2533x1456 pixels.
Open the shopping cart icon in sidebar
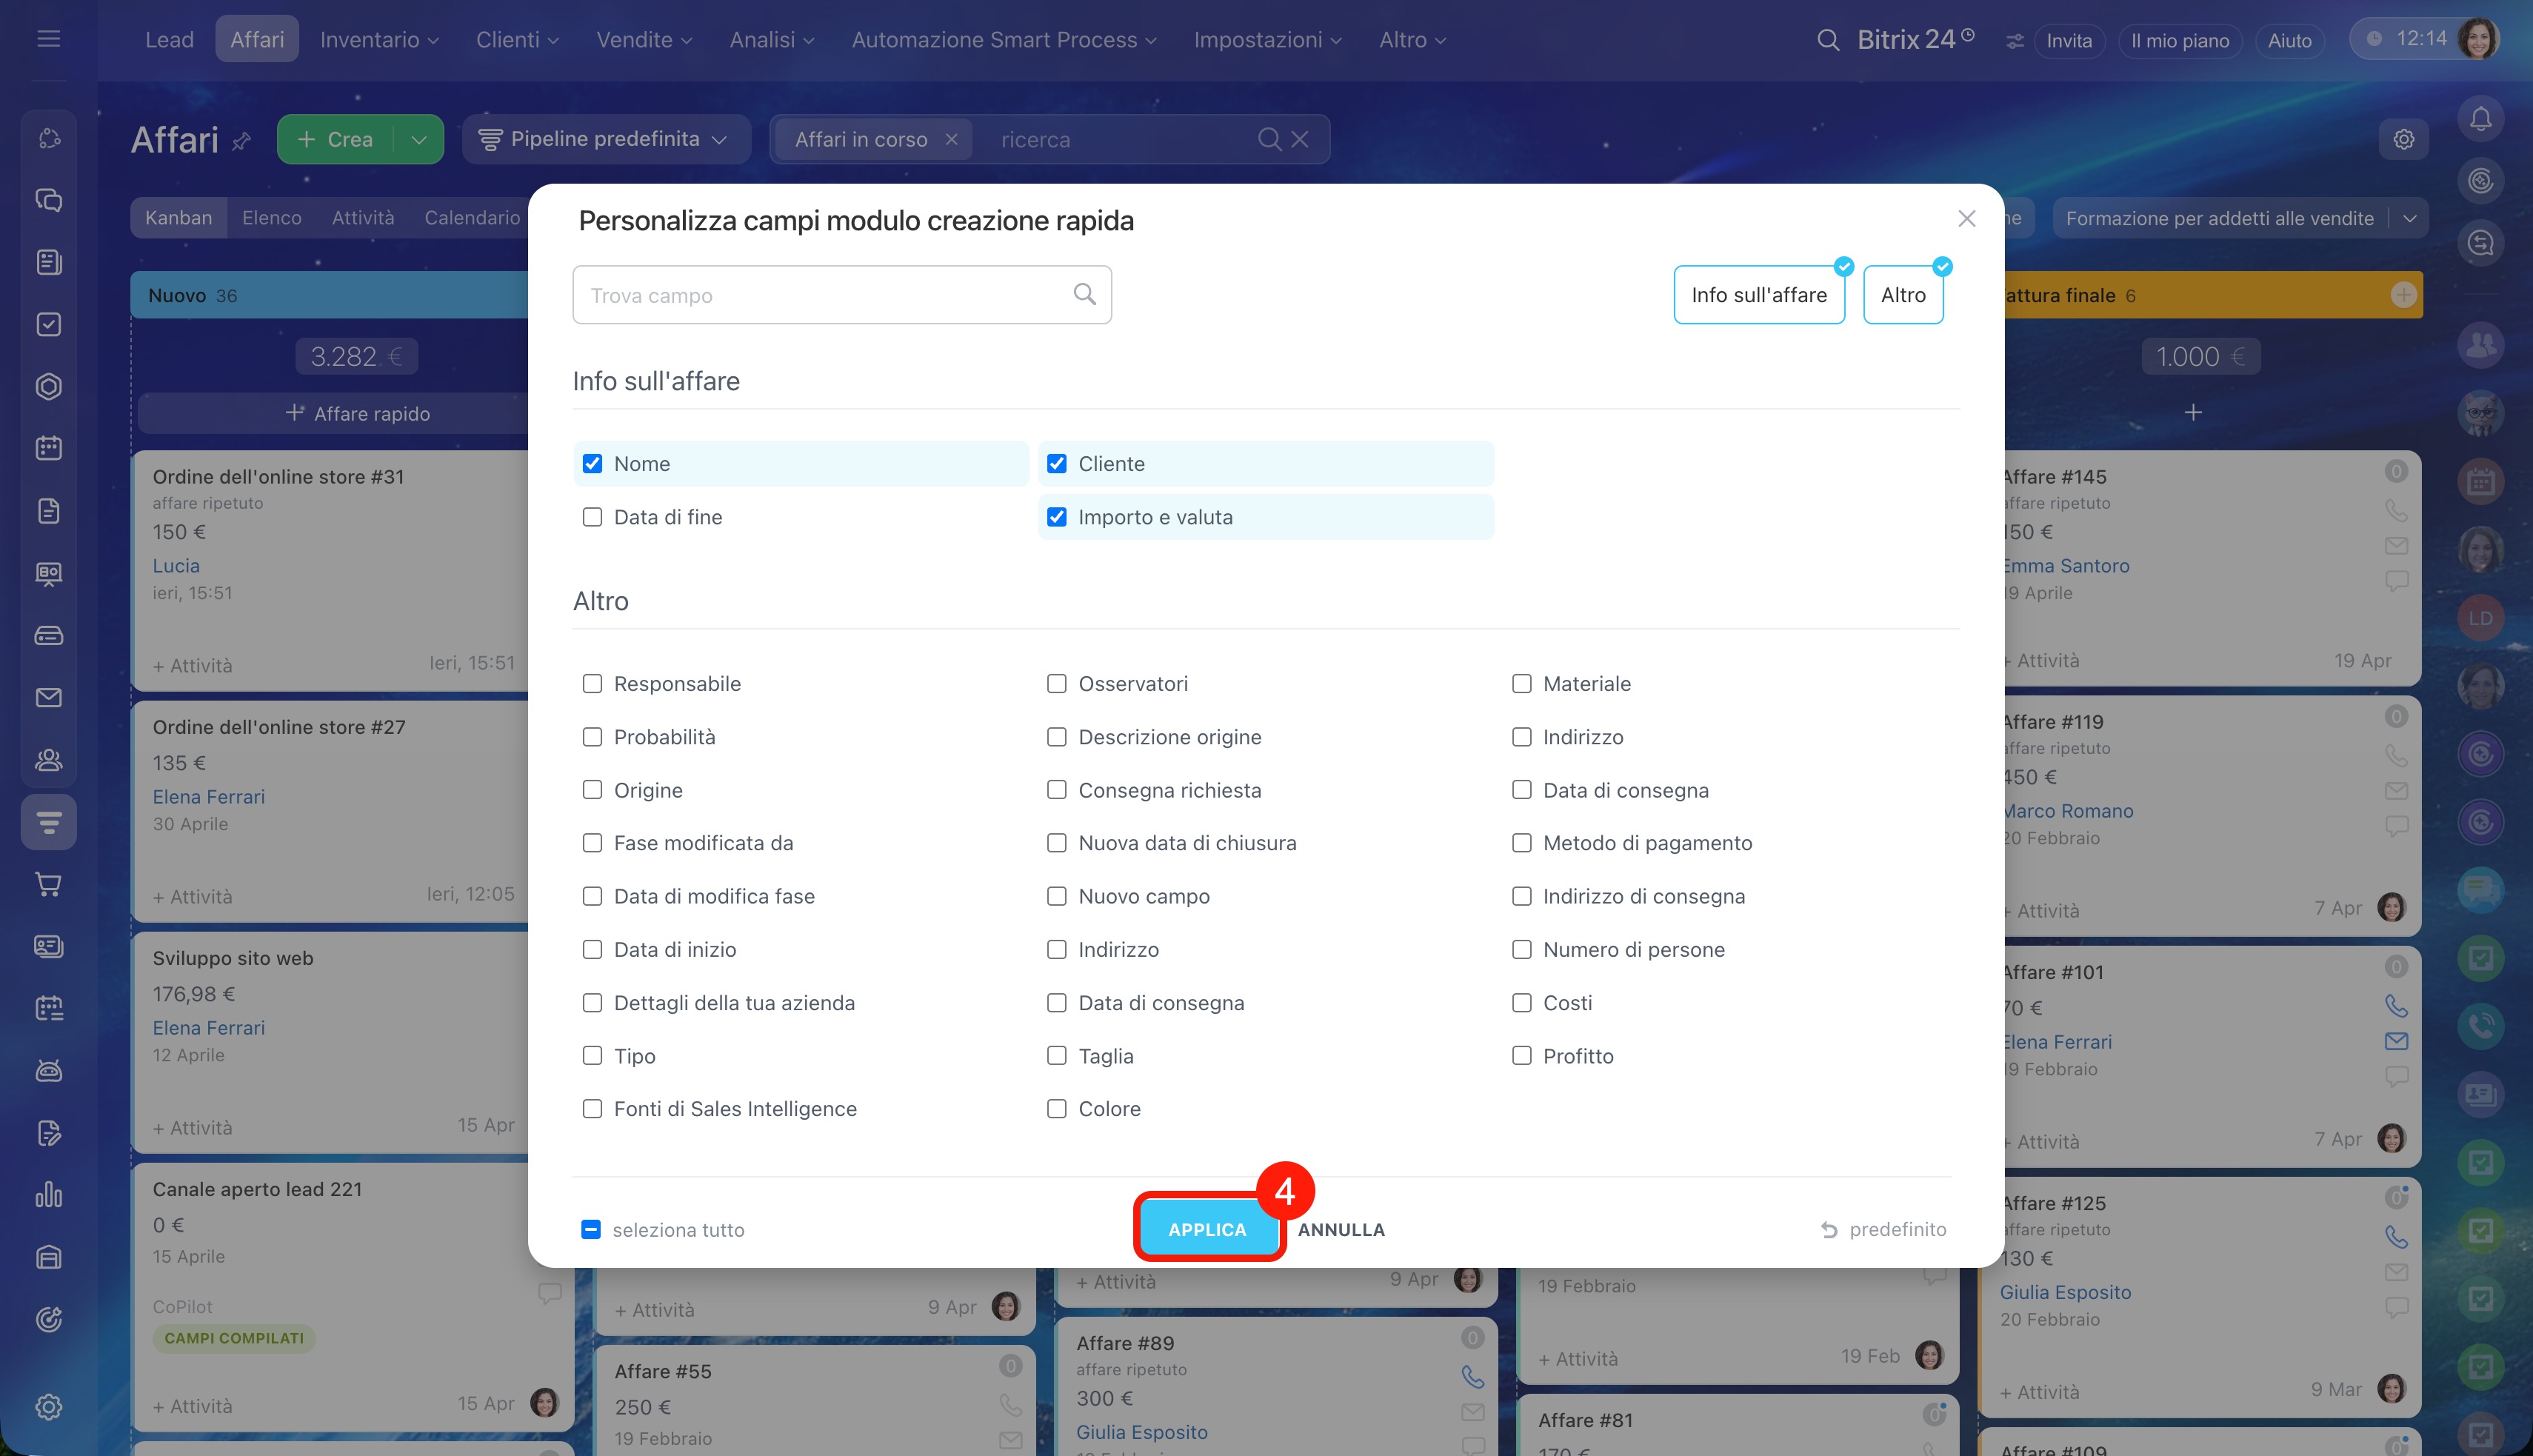point(48,884)
